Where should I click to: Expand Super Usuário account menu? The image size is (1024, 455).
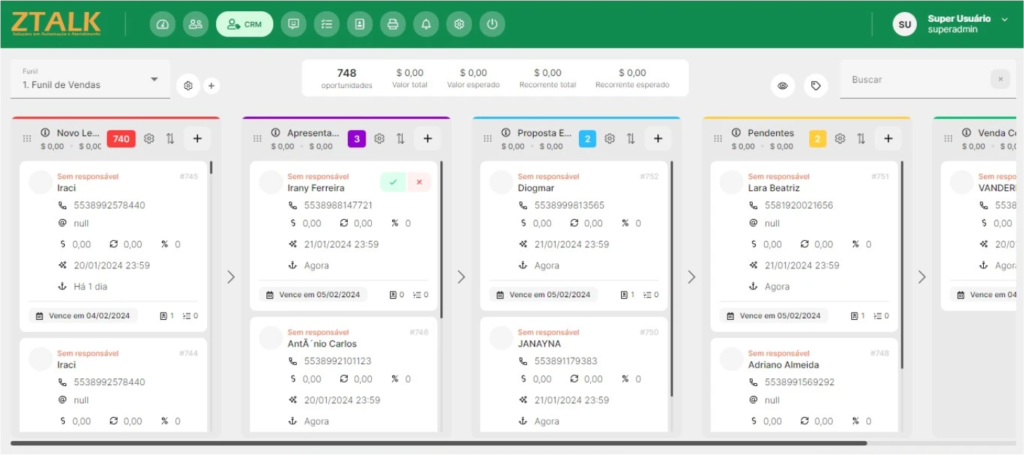coord(1004,20)
